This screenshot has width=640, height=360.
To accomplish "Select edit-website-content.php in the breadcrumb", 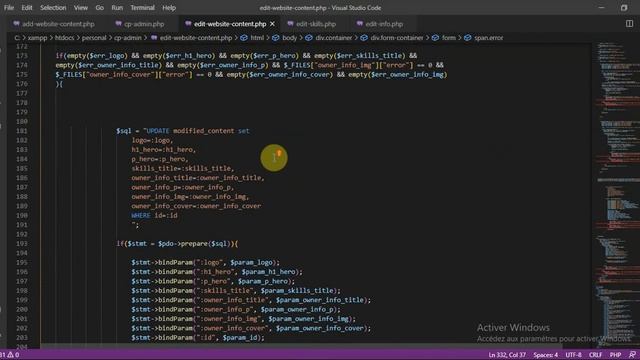I will tap(196, 38).
